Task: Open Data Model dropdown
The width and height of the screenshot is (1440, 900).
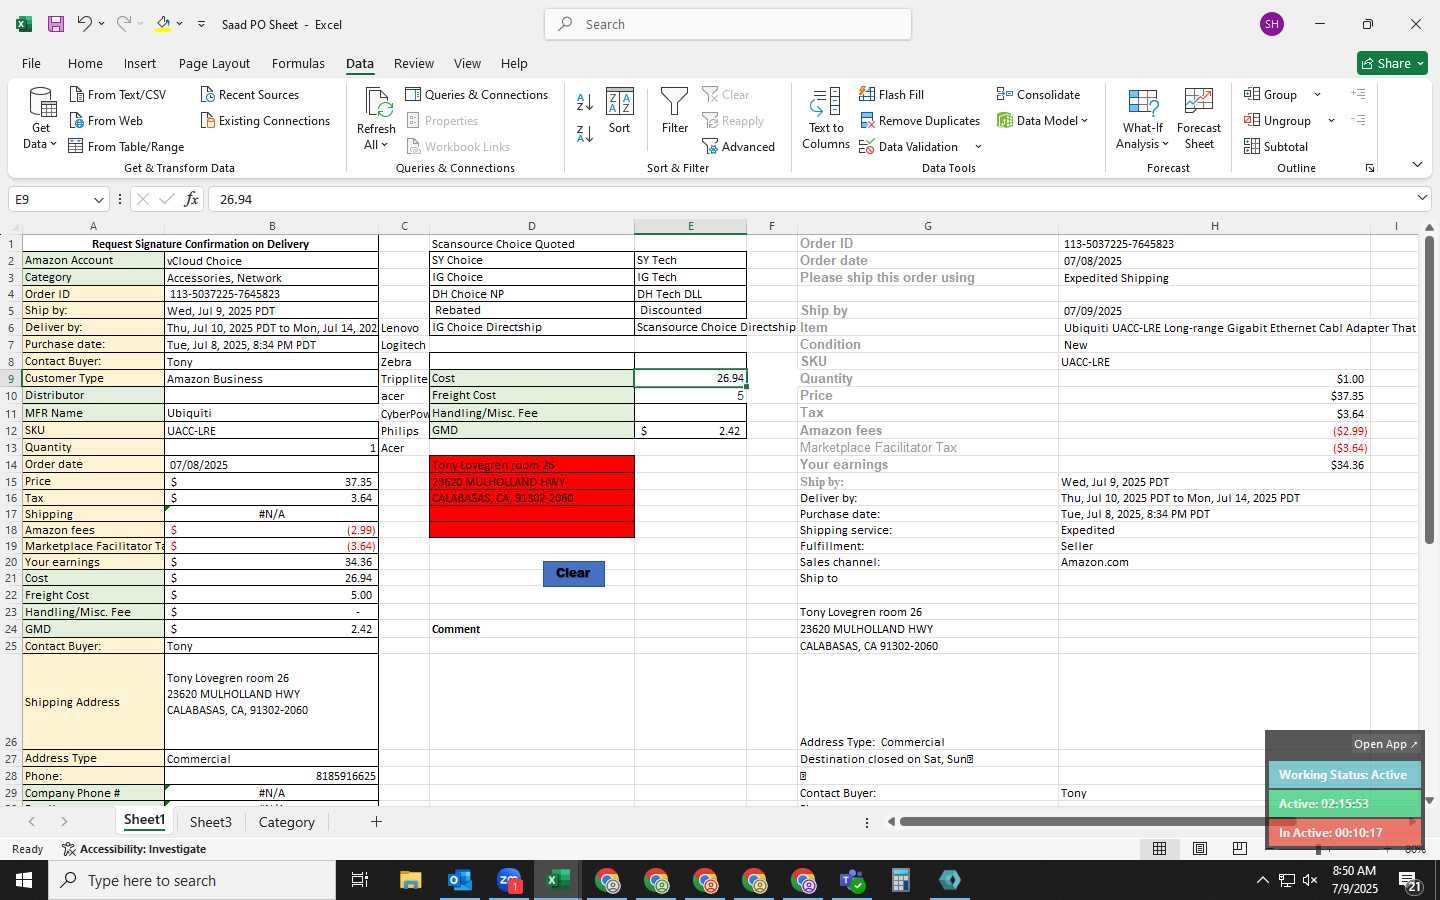Action: [1042, 120]
